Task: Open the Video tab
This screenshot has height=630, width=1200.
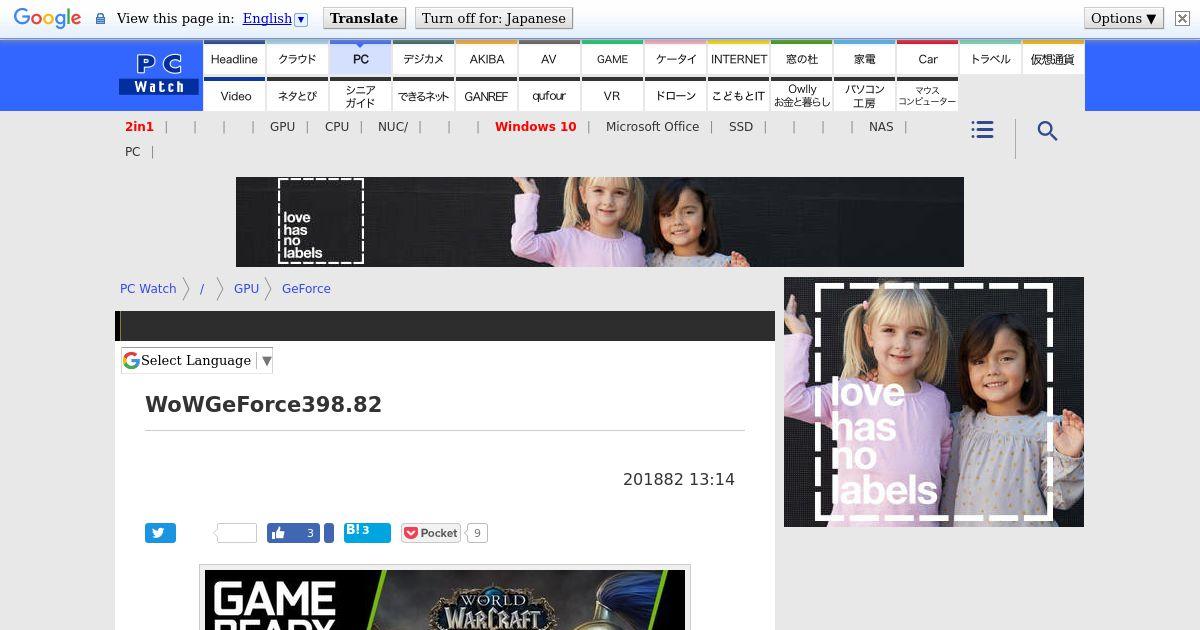Action: 234,95
